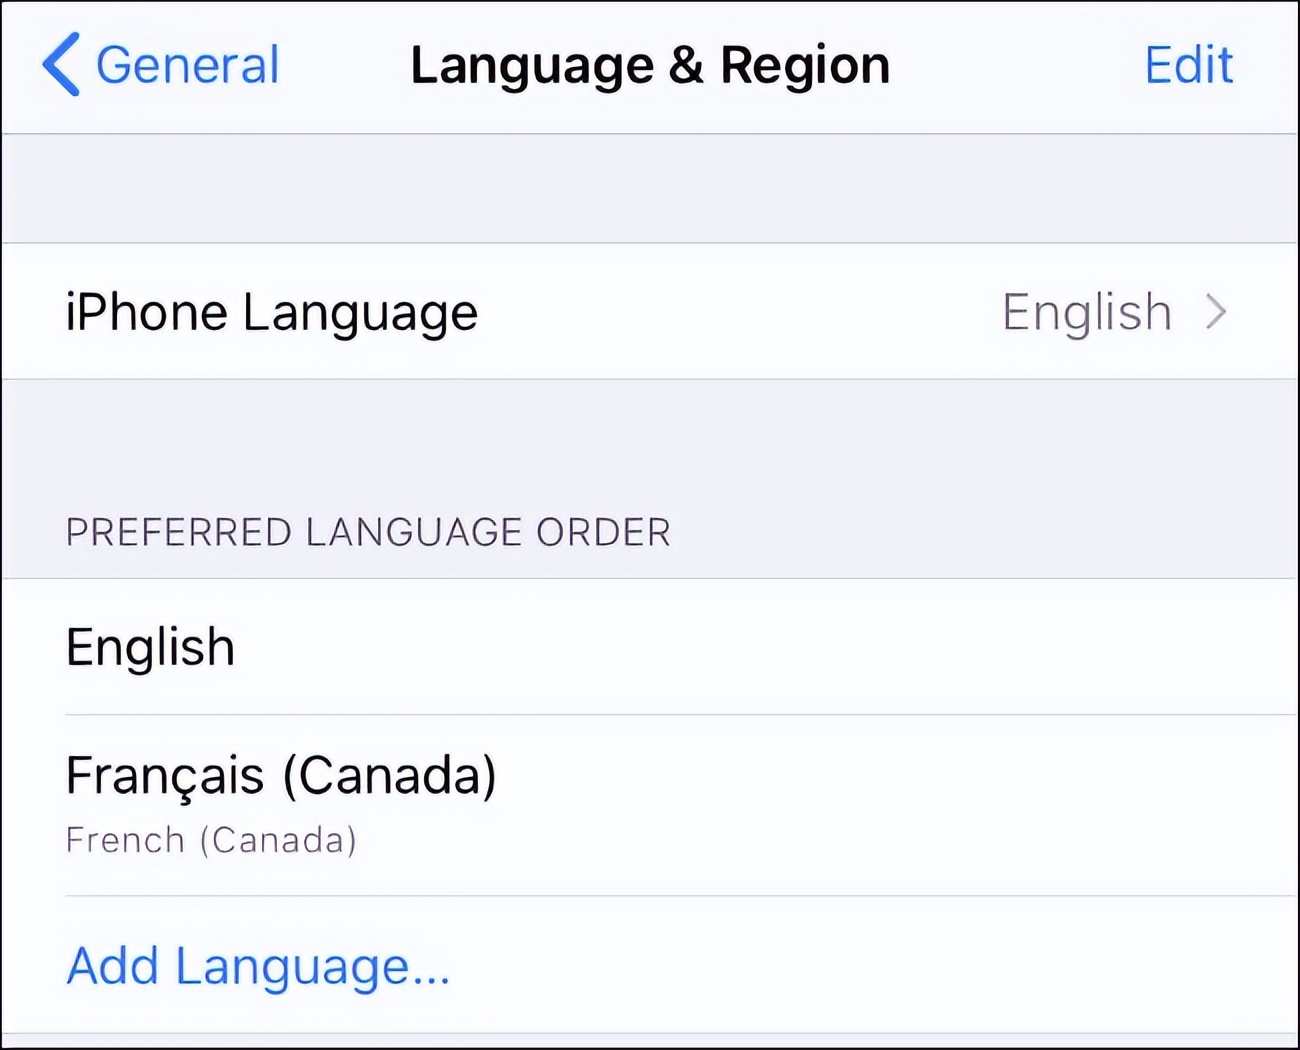Click nav bar space between General and title
1300x1050 pixels.
[x=345, y=66]
